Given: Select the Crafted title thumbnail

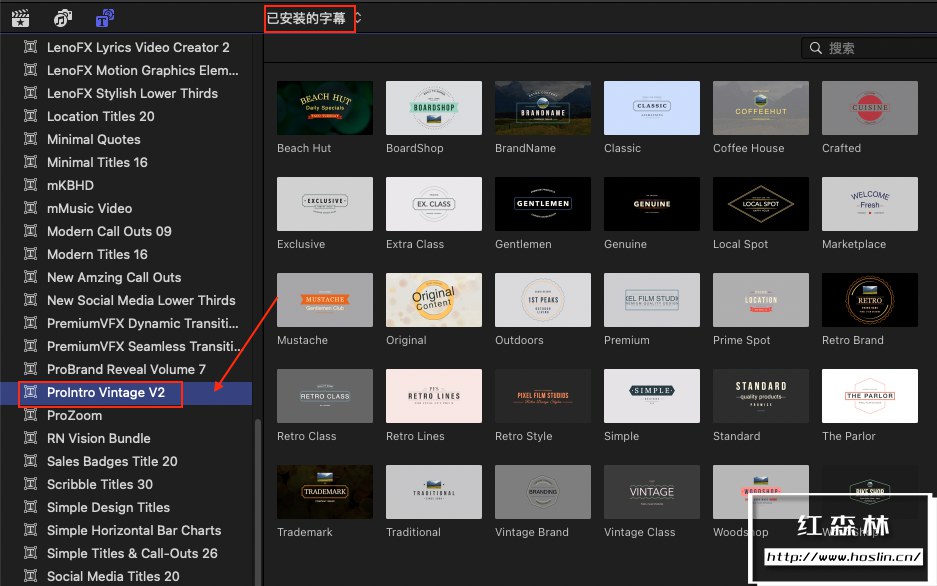Looking at the screenshot, I should (x=870, y=108).
